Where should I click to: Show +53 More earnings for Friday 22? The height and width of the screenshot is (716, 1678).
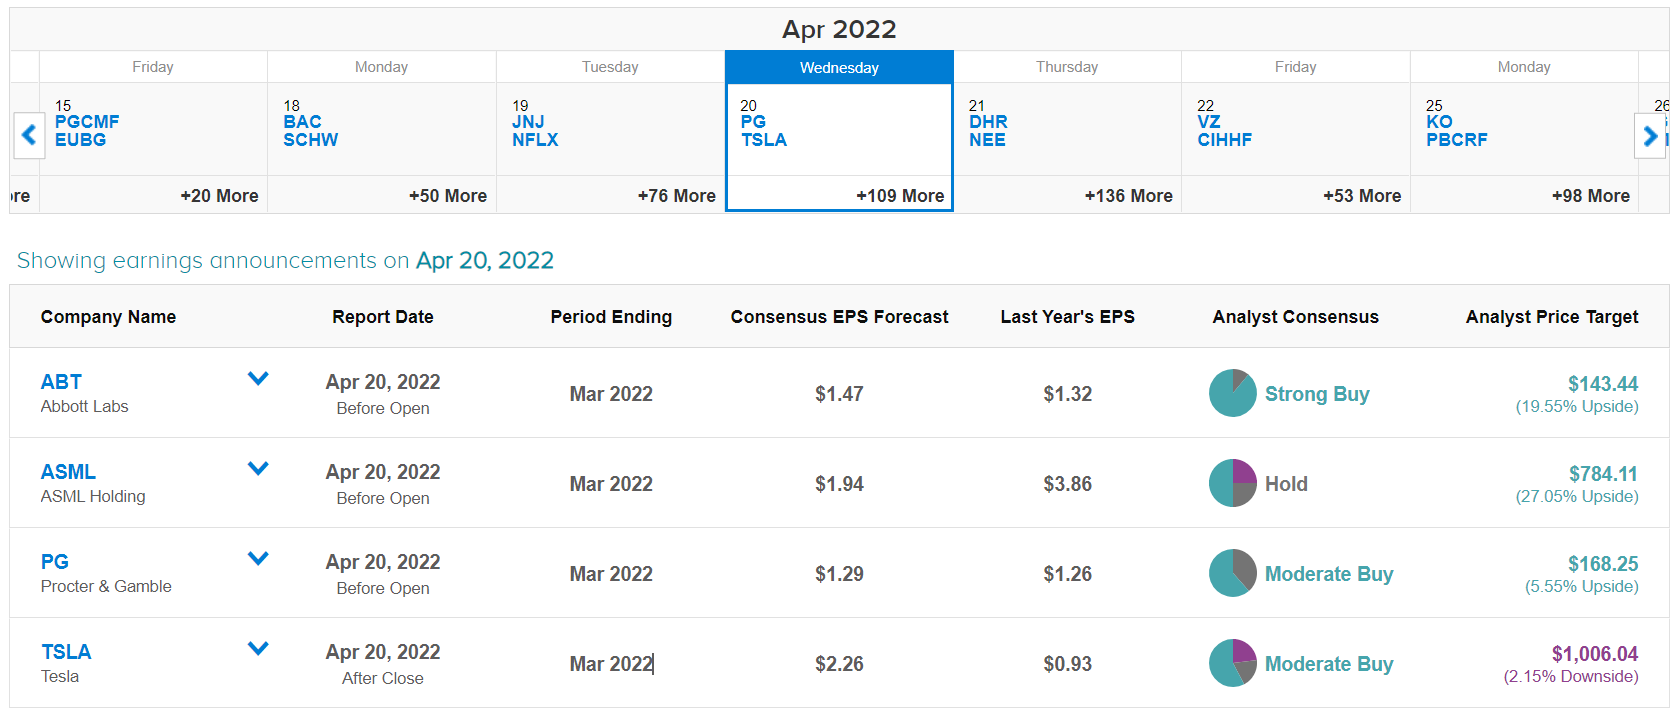1362,196
